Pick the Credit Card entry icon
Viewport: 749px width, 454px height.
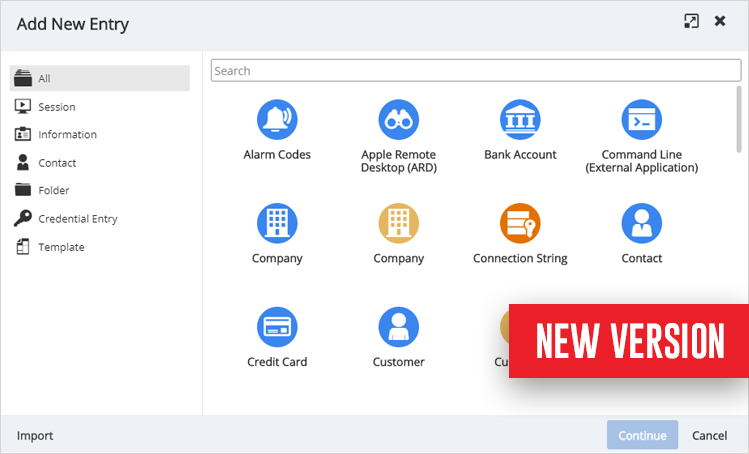[x=277, y=328]
